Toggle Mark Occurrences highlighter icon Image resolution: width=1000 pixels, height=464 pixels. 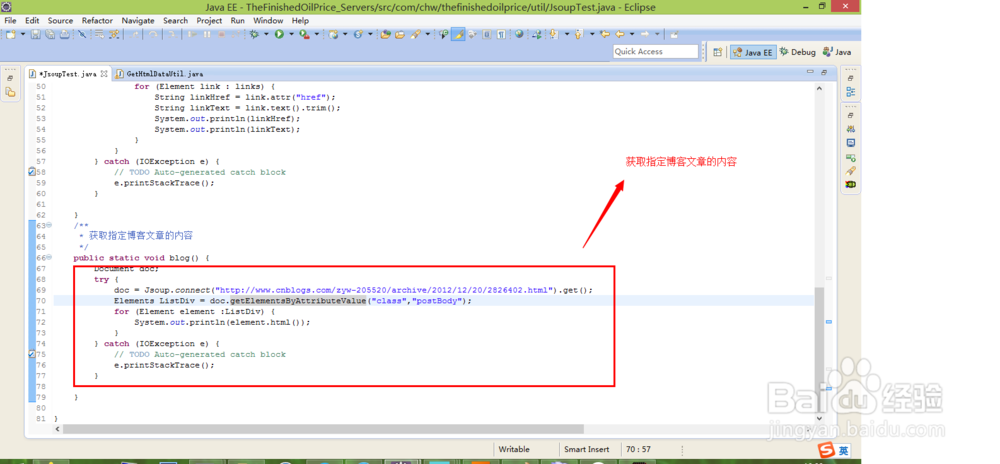tap(458, 34)
